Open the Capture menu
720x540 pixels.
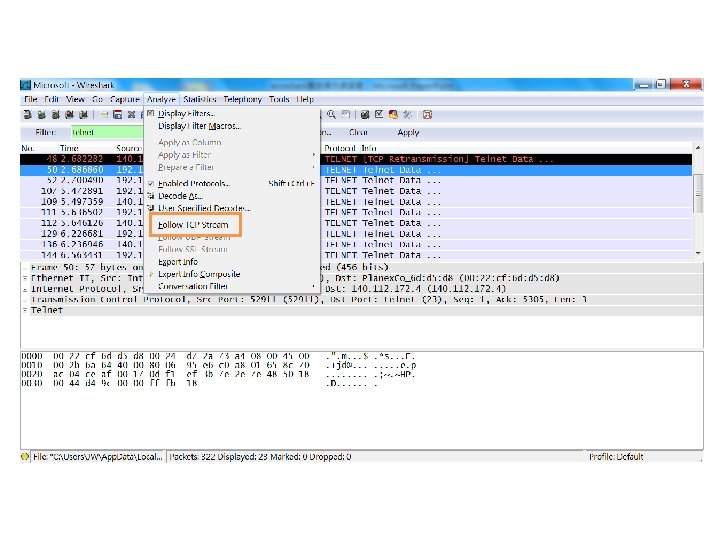(x=124, y=99)
